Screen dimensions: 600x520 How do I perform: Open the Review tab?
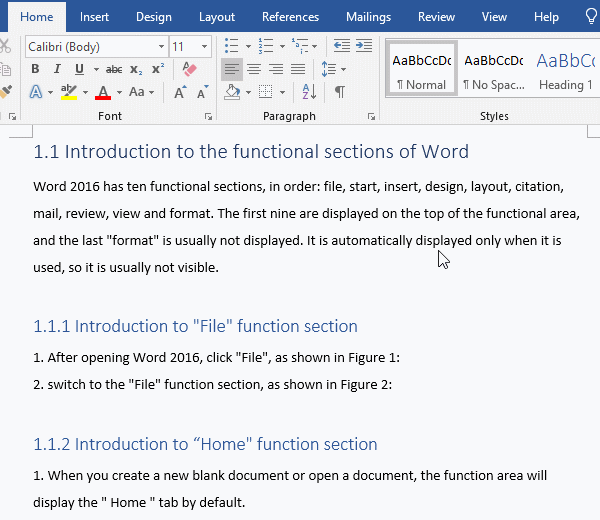[436, 17]
